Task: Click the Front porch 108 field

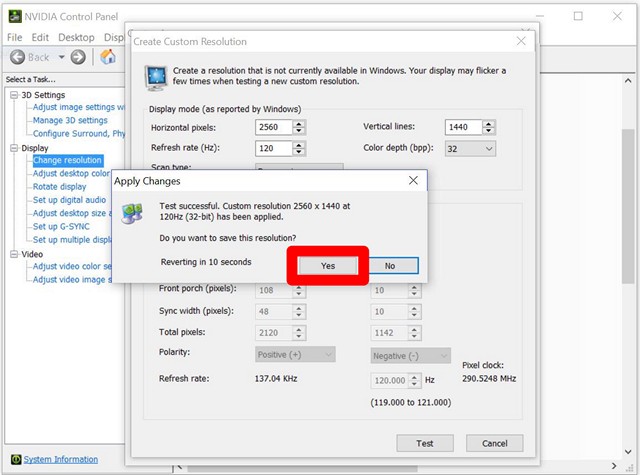Action: pos(274,290)
